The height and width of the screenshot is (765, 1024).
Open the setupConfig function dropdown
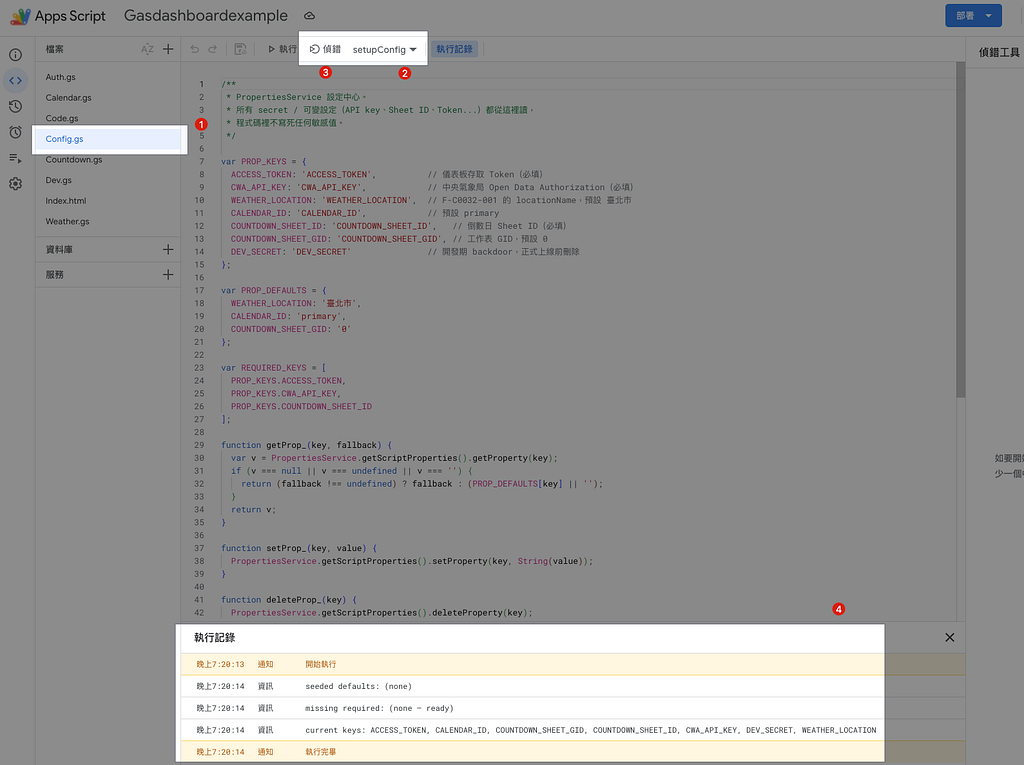pyautogui.click(x=385, y=50)
